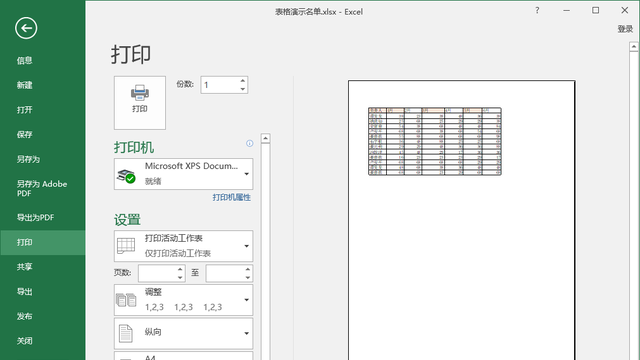The height and width of the screenshot is (360, 640).
Task: Click the 至 end page field
Action: click(x=225, y=273)
